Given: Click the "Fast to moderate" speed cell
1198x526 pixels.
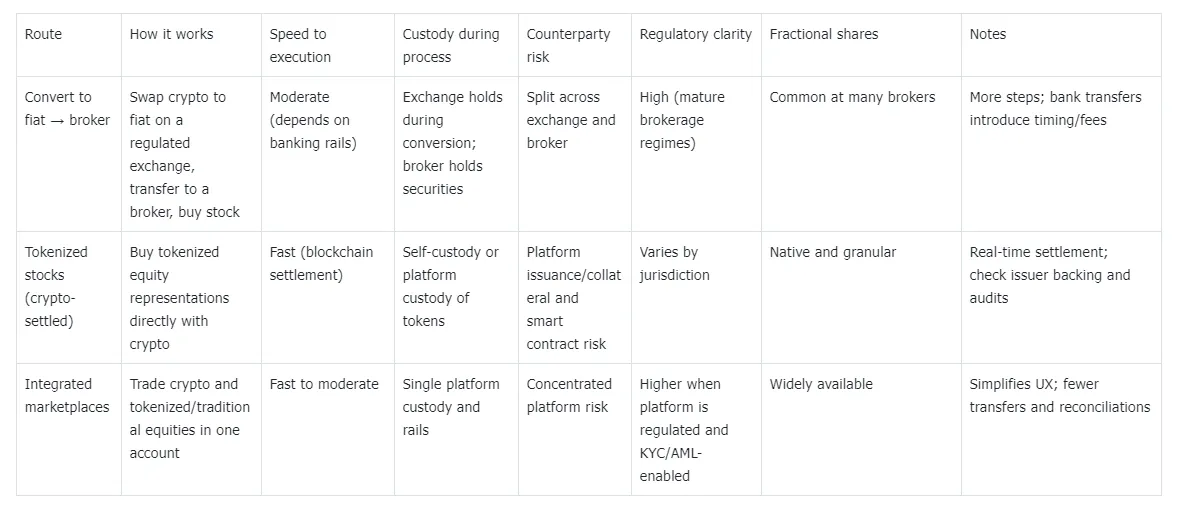Looking at the screenshot, I should click(x=324, y=384).
